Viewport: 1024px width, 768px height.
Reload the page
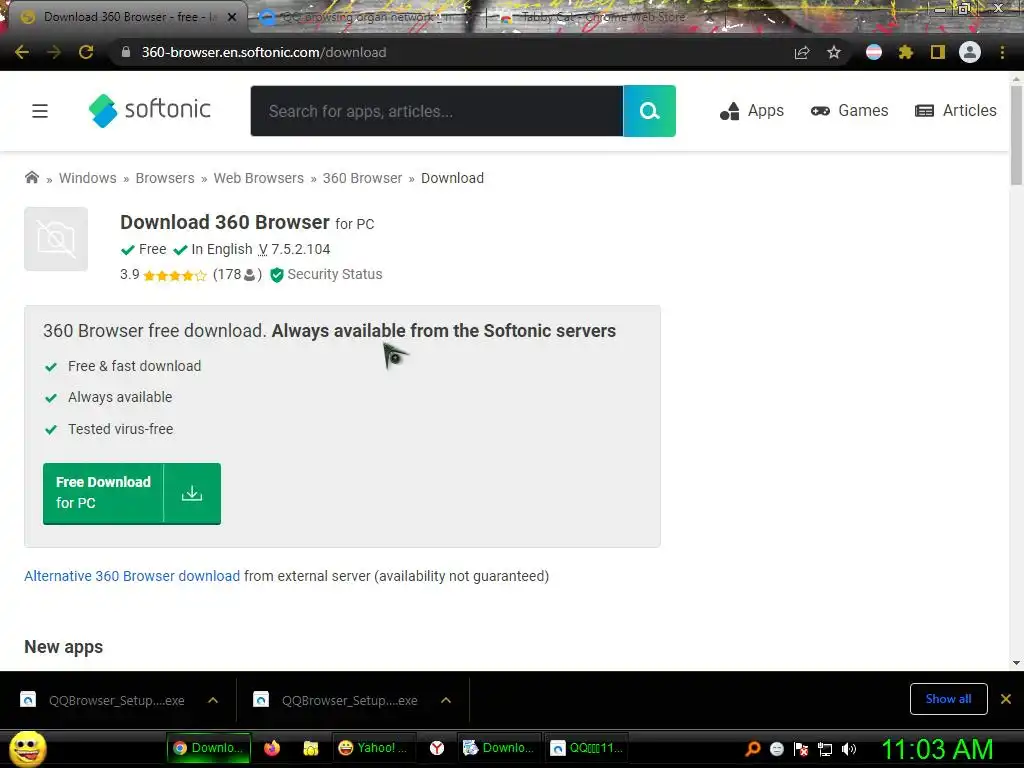[86, 52]
